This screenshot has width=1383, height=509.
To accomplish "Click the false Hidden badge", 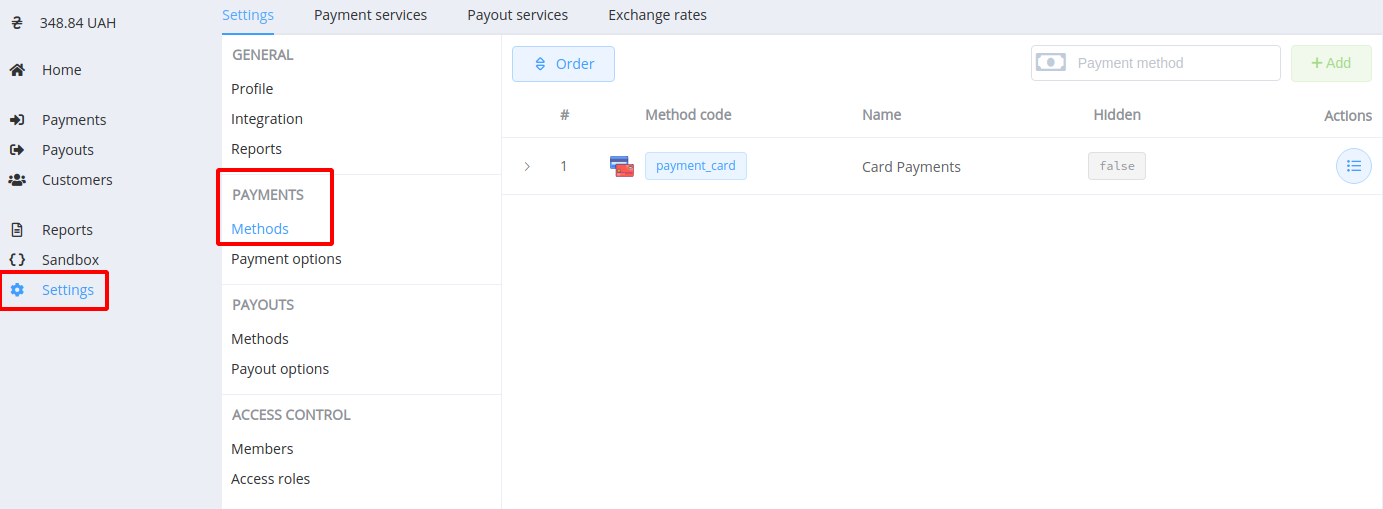I will coord(1116,166).
